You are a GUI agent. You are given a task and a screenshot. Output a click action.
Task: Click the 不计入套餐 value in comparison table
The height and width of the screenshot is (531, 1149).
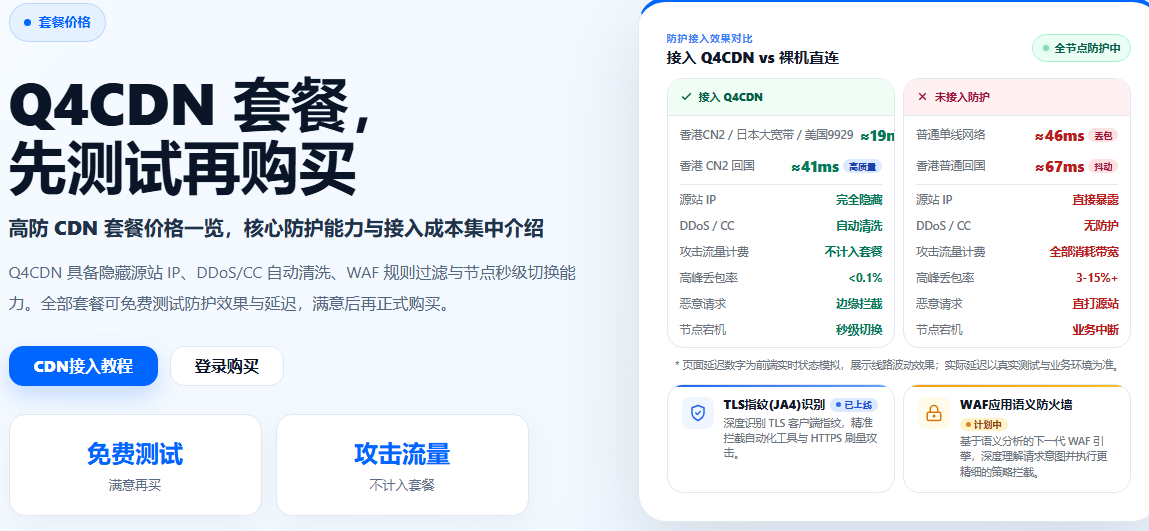pos(854,251)
